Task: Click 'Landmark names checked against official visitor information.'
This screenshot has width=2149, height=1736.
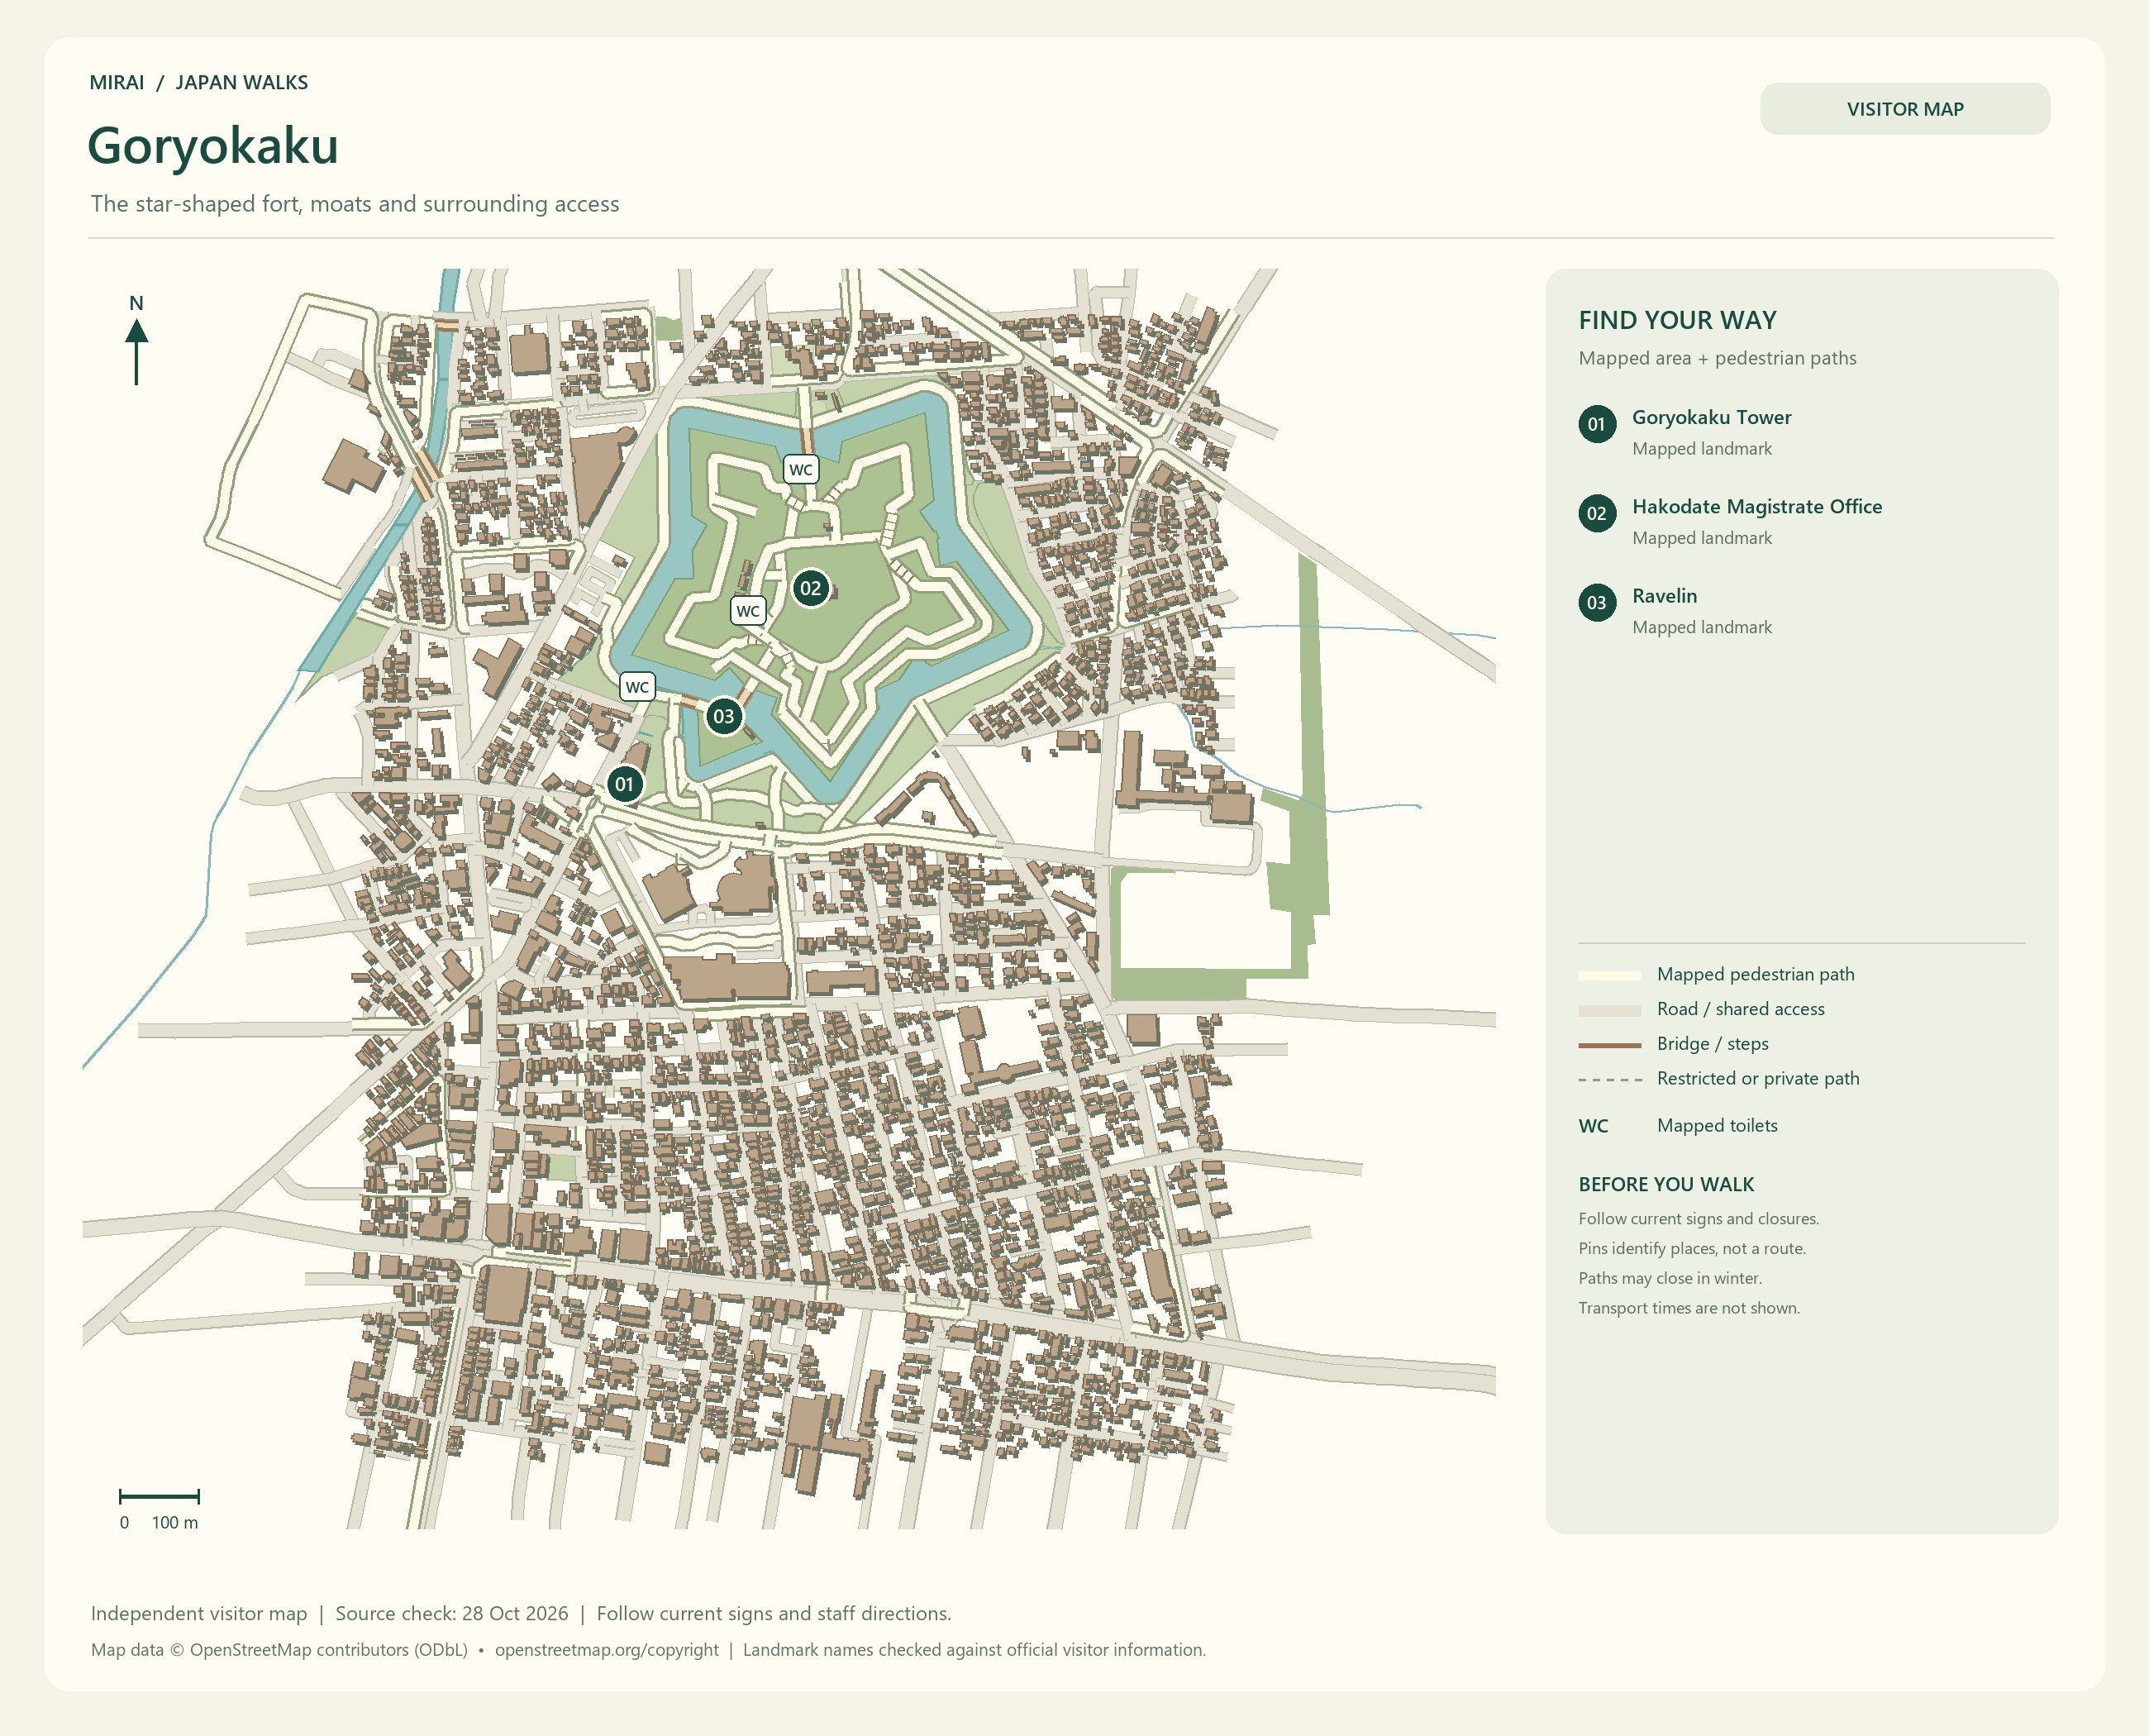Action: pyautogui.click(x=974, y=1650)
